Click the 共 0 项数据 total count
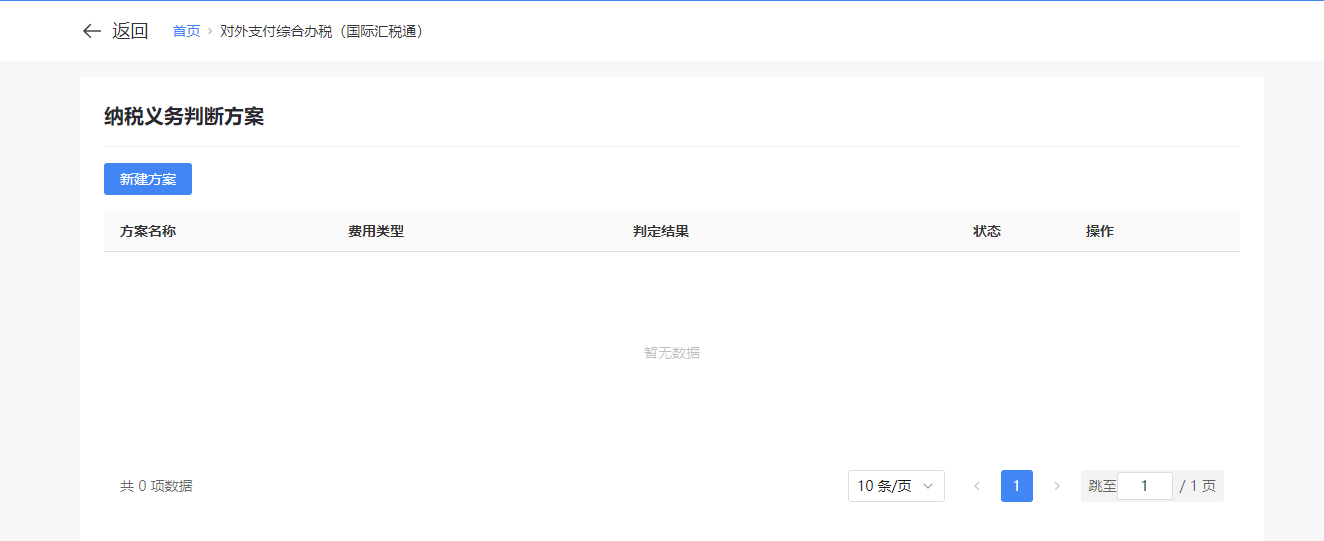This screenshot has width=1324, height=541. 156,486
